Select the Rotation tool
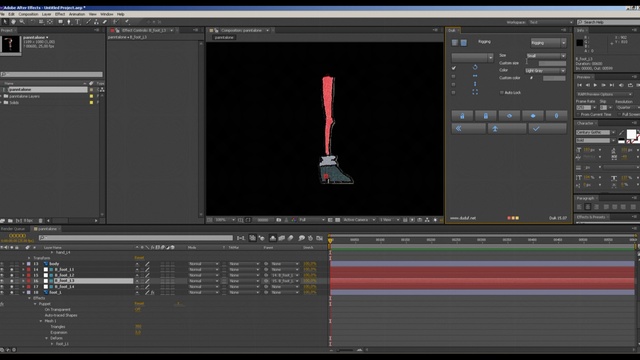The width and height of the screenshot is (640, 360). pos(32,22)
